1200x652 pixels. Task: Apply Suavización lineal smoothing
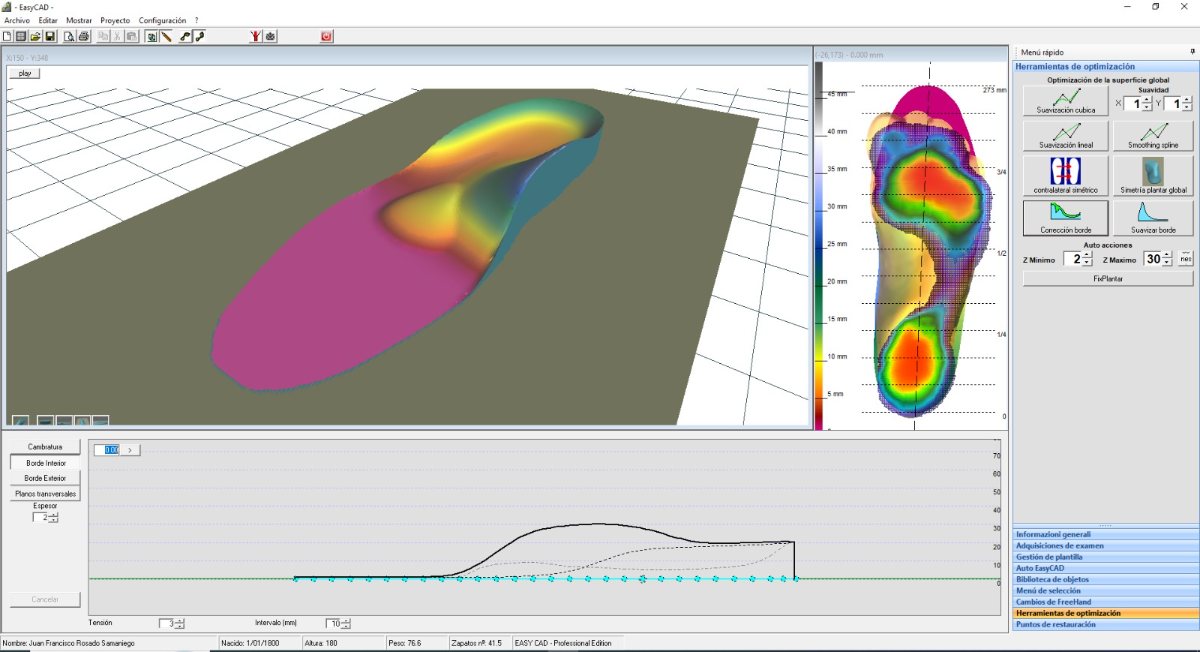click(x=1065, y=135)
